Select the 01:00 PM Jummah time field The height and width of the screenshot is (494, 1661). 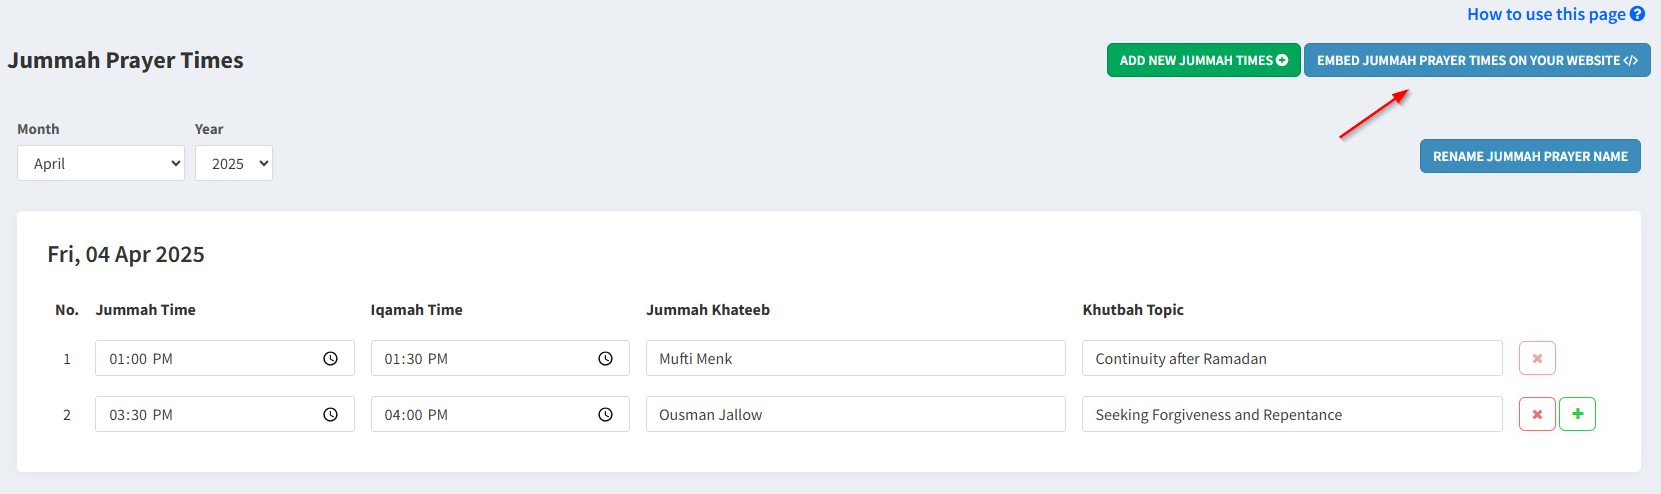point(225,358)
